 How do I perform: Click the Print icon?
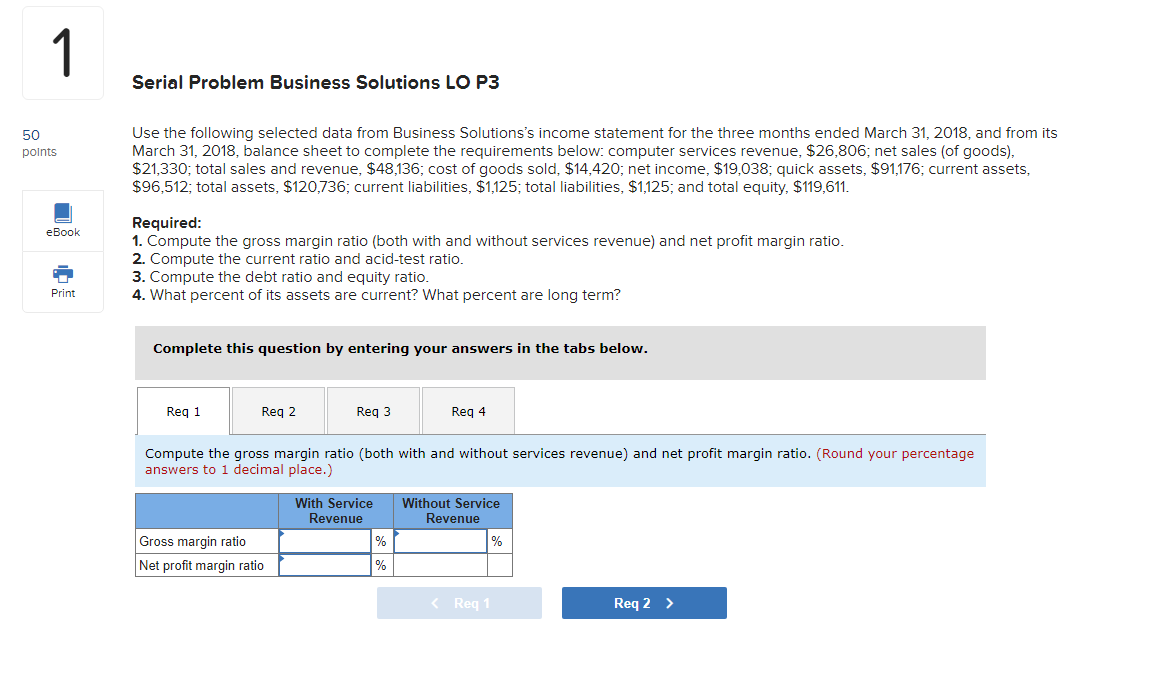62,281
